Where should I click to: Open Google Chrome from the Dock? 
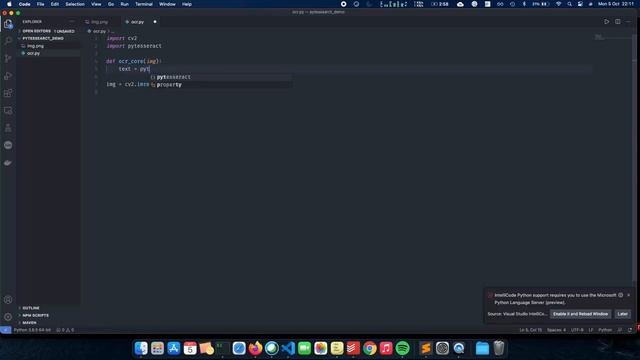[x=370, y=348]
